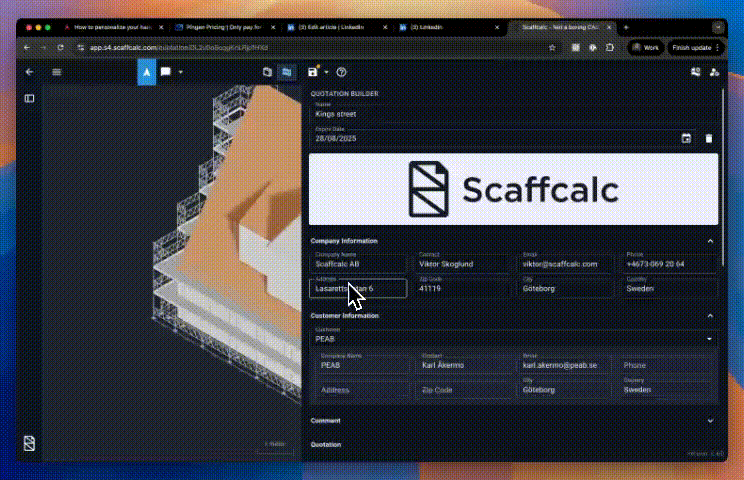The height and width of the screenshot is (480, 744).
Task: Open the calendar picker for Expire Date
Action: [x=686, y=138]
